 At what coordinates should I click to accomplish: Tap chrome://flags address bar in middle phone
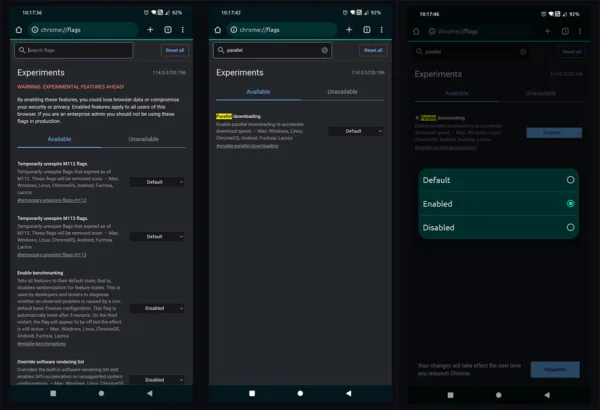tap(282, 29)
